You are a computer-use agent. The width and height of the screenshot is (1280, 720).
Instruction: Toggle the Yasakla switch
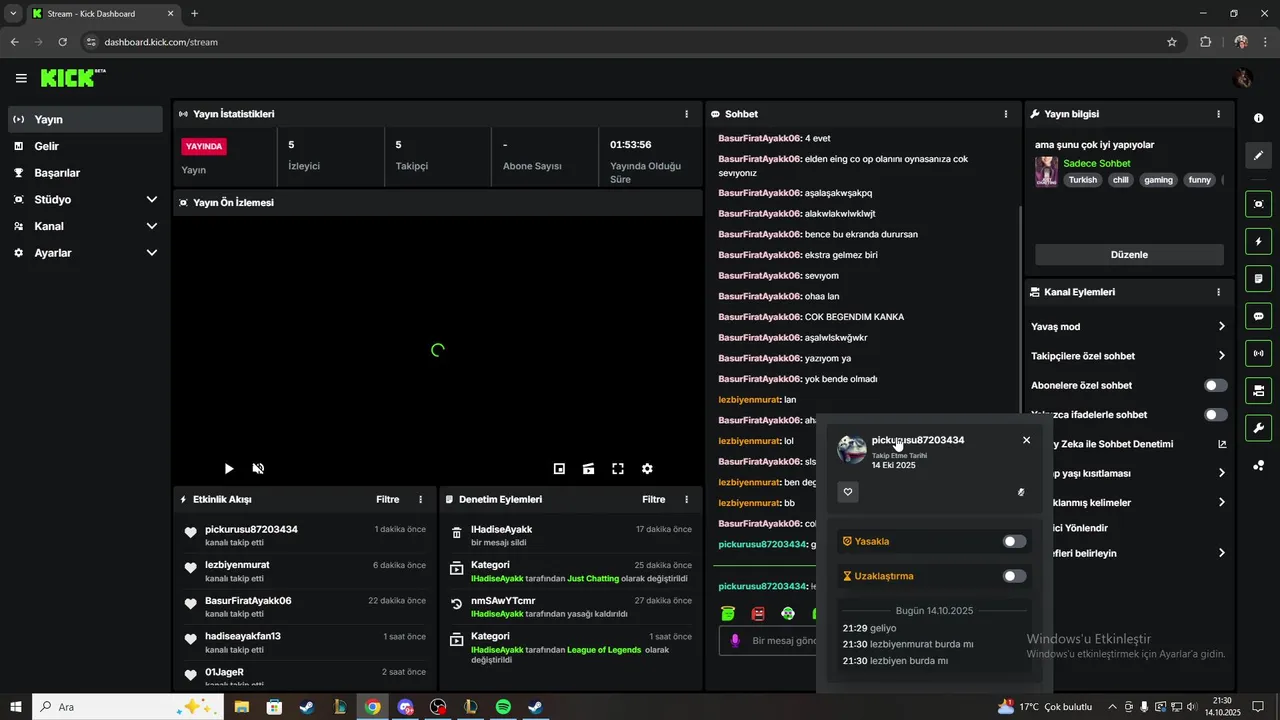1015,541
